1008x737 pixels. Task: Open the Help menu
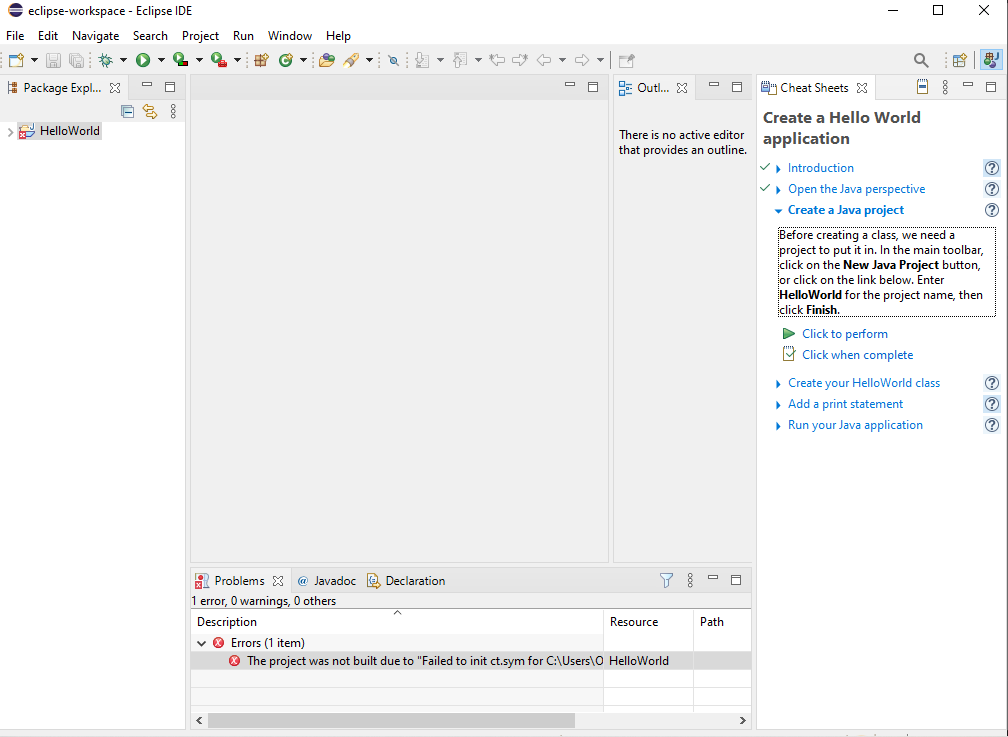click(x=338, y=36)
